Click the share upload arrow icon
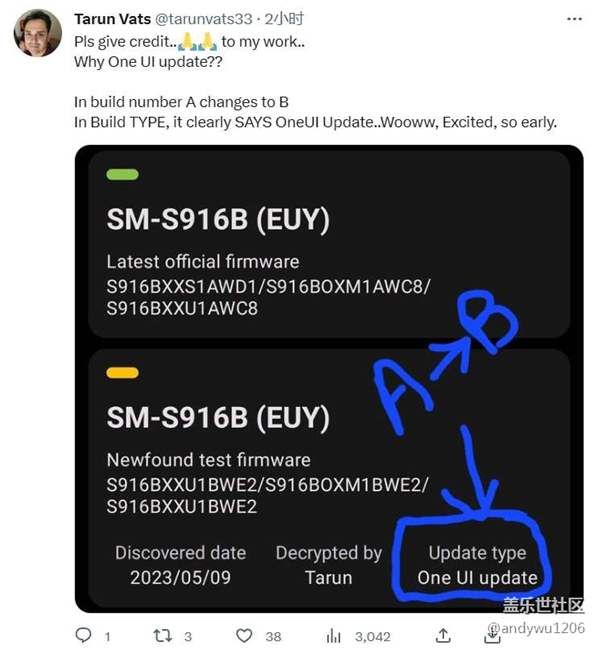This screenshot has width=594, height=650. (443, 635)
